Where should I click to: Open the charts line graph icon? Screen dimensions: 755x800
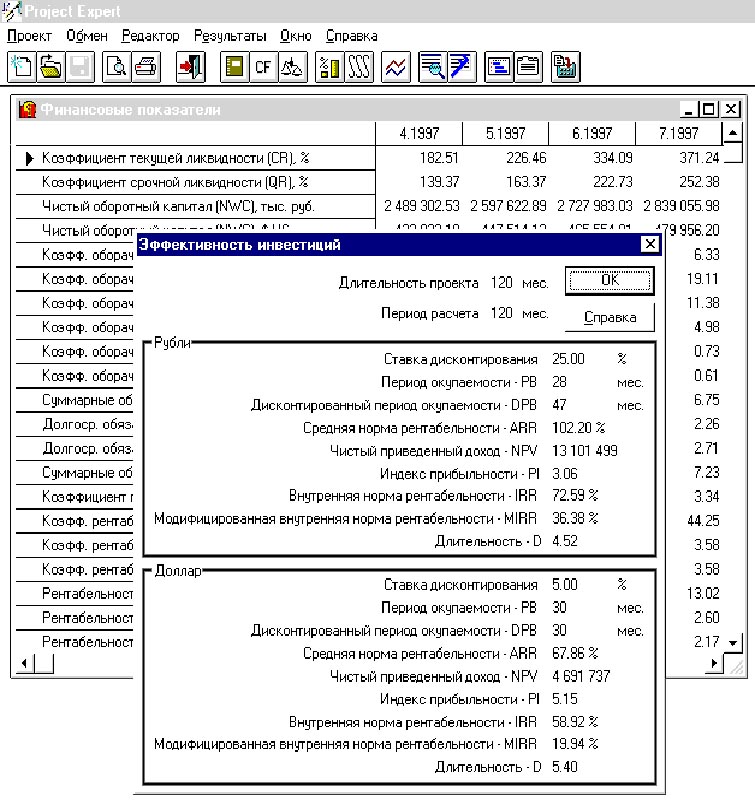[396, 67]
